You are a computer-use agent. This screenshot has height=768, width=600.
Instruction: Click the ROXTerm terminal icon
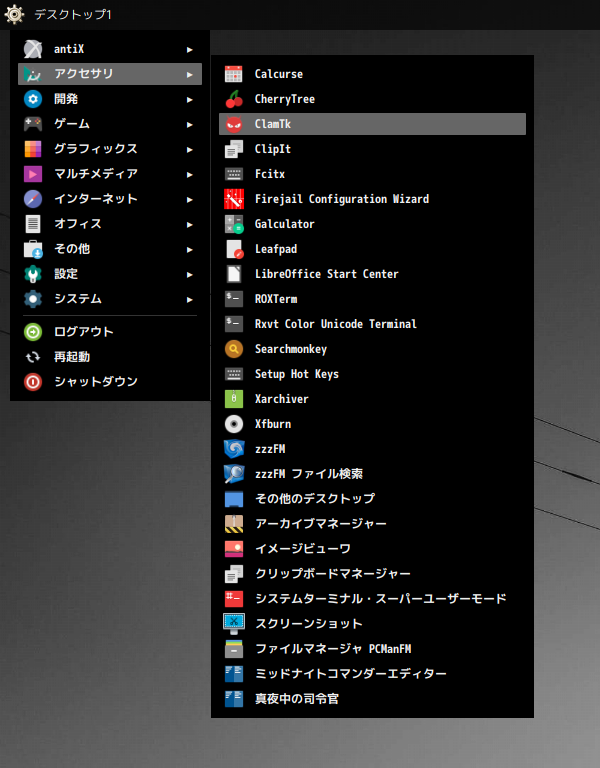(x=234, y=299)
